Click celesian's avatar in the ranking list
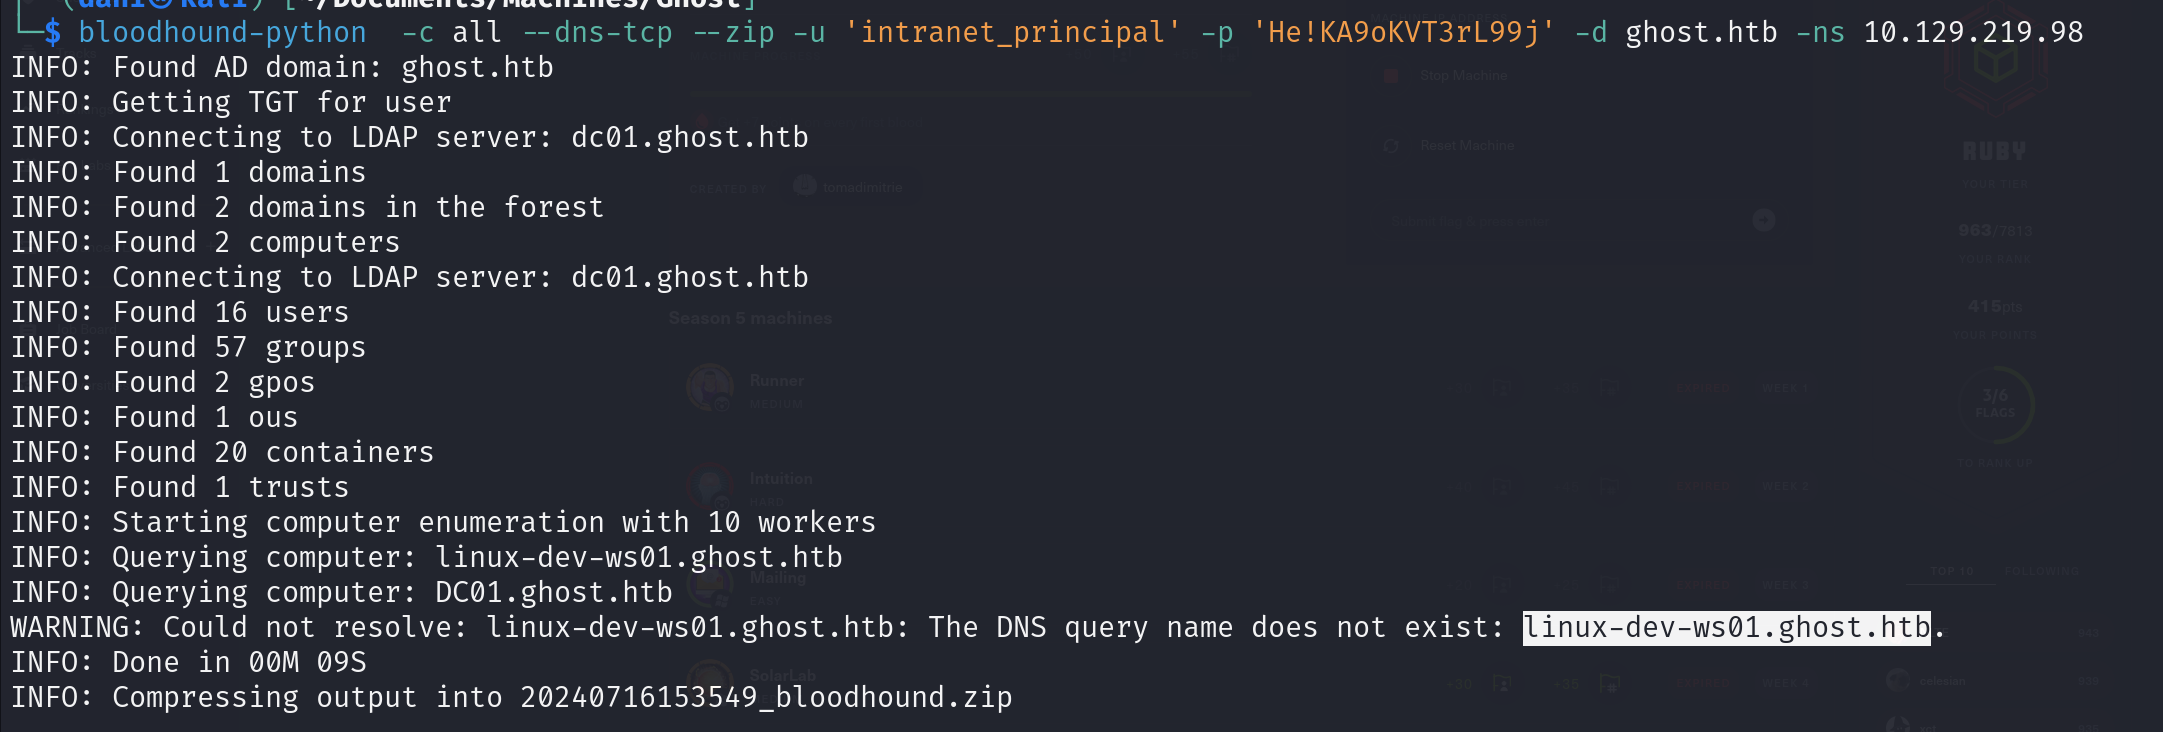 pos(1897,680)
